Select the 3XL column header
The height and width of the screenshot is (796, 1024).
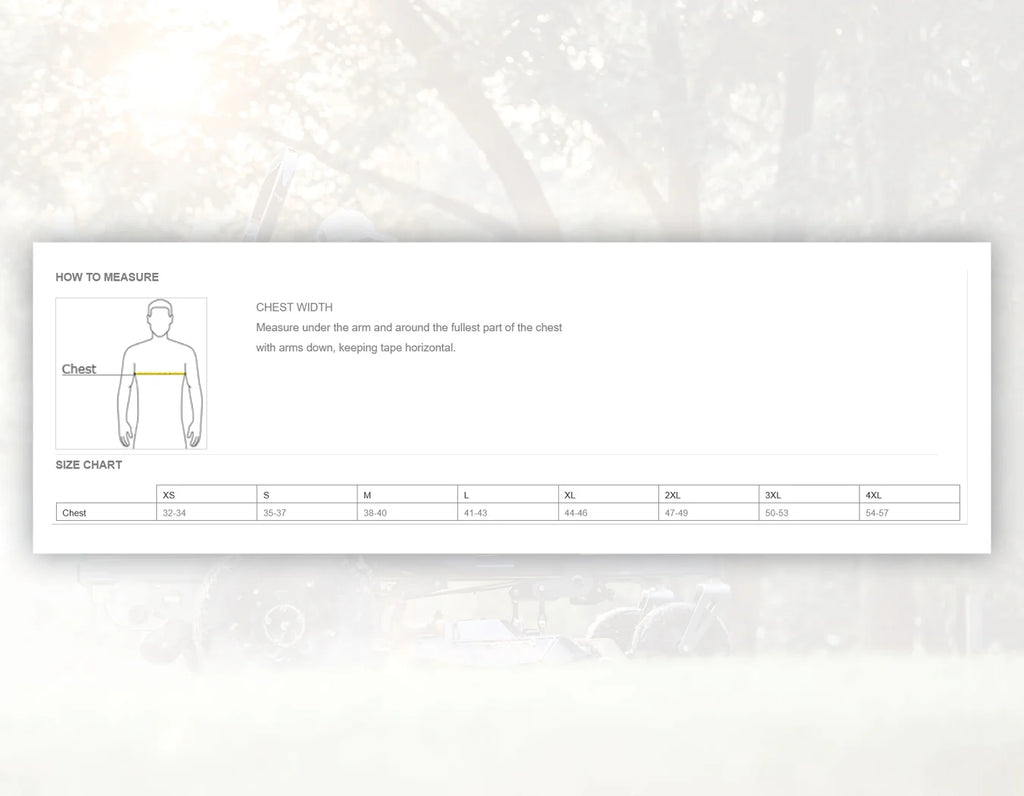point(773,495)
